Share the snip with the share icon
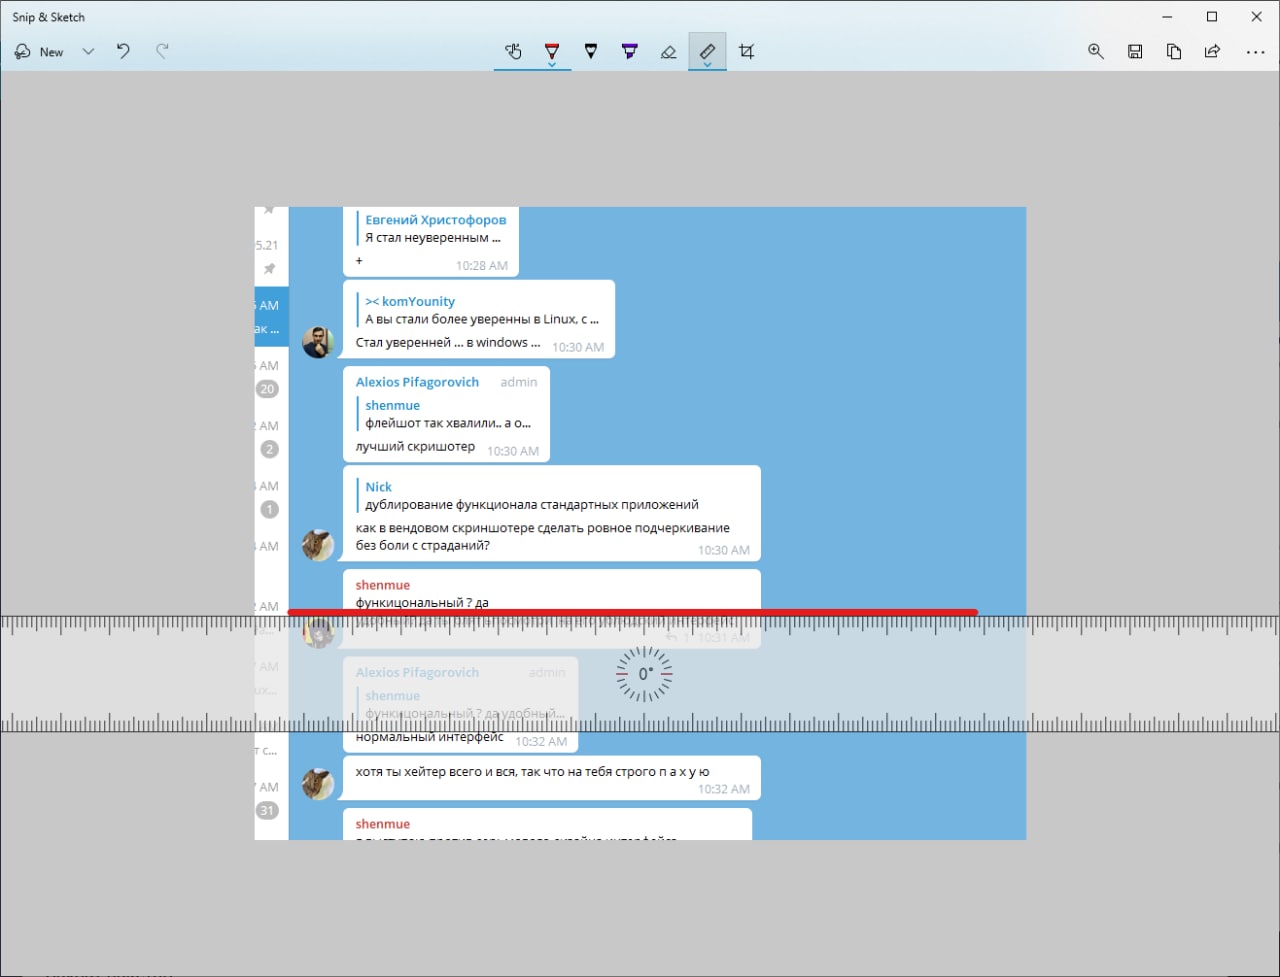 (x=1212, y=51)
